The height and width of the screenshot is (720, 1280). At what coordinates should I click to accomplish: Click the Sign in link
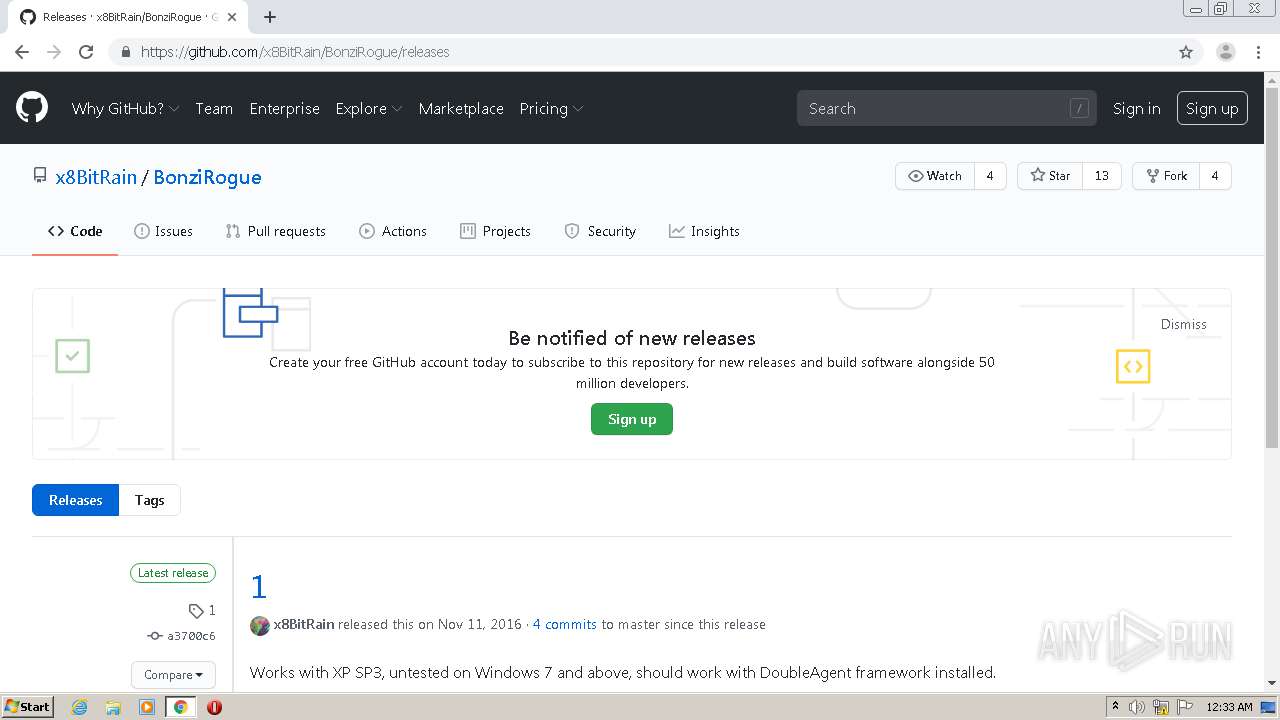tap(1137, 108)
